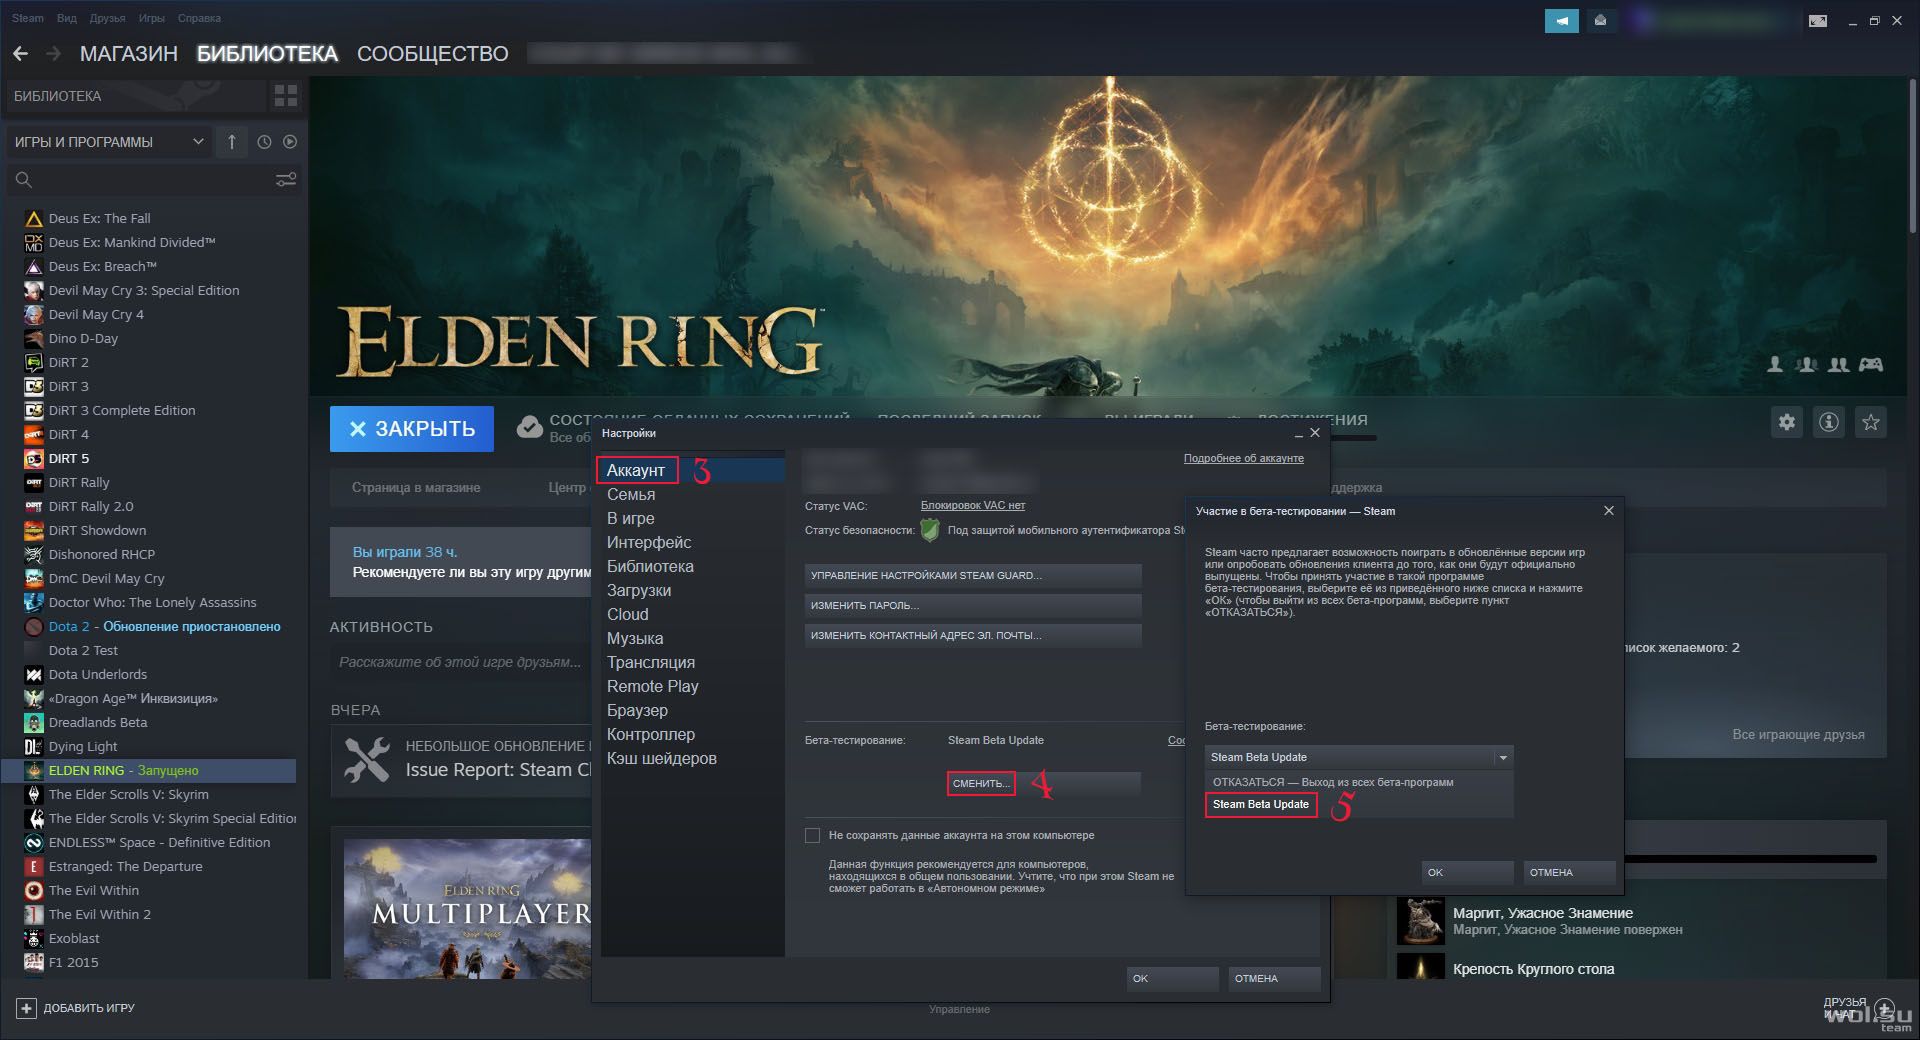Go to the СООБЩЕСТВО tab
The image size is (1920, 1040).
click(433, 54)
